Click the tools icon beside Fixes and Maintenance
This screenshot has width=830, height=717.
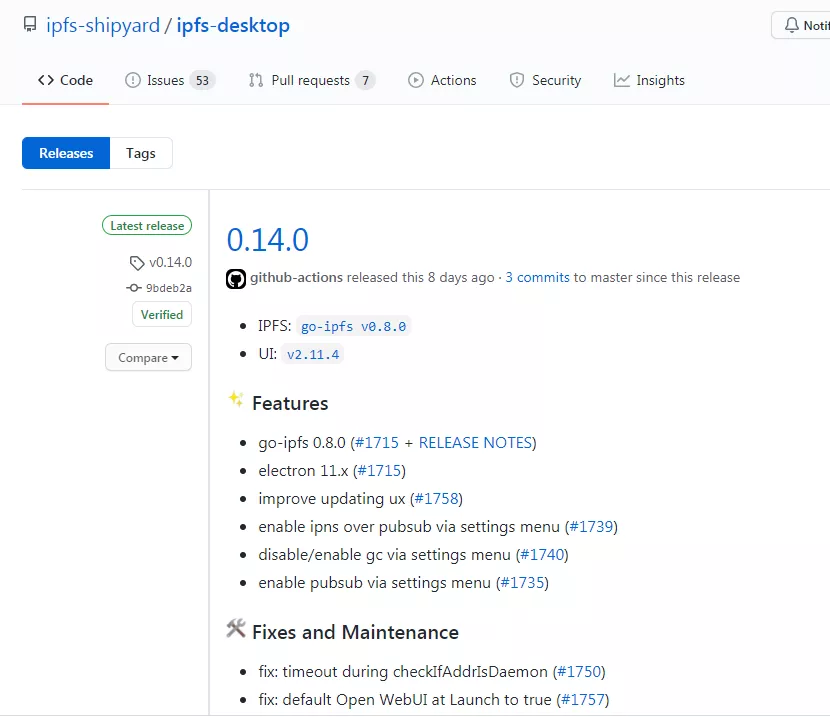(x=236, y=629)
